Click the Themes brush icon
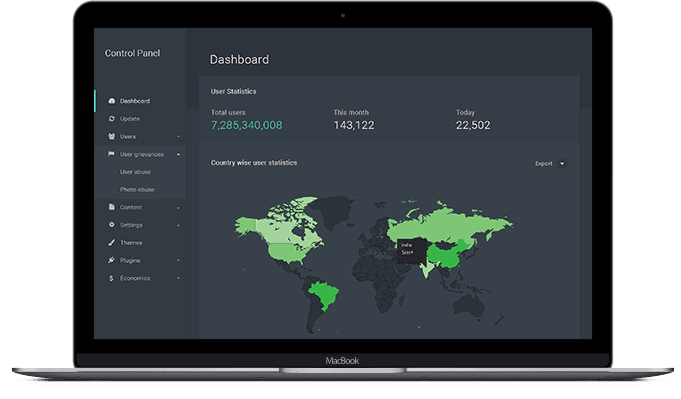The height and width of the screenshot is (399, 681). point(112,242)
